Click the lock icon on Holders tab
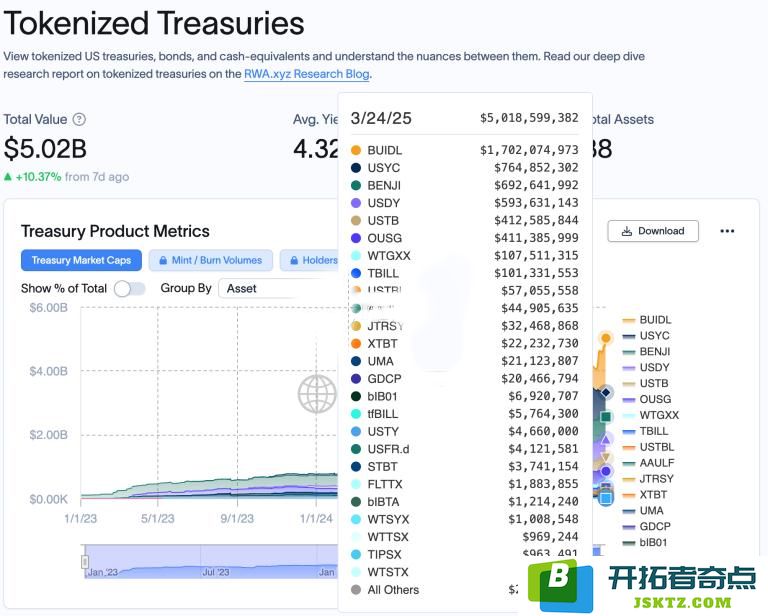This screenshot has height=616, width=768. [x=294, y=261]
